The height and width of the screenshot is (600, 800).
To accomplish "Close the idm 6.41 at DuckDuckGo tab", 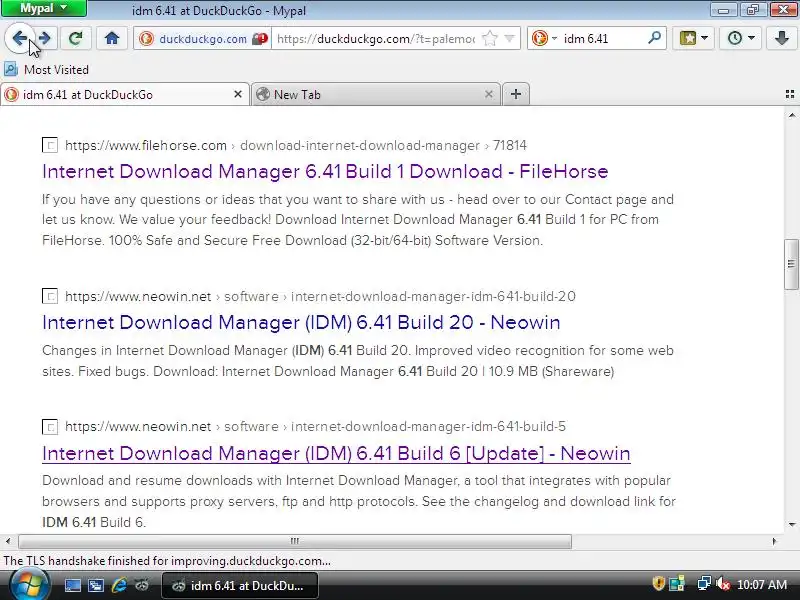I will click(x=238, y=94).
